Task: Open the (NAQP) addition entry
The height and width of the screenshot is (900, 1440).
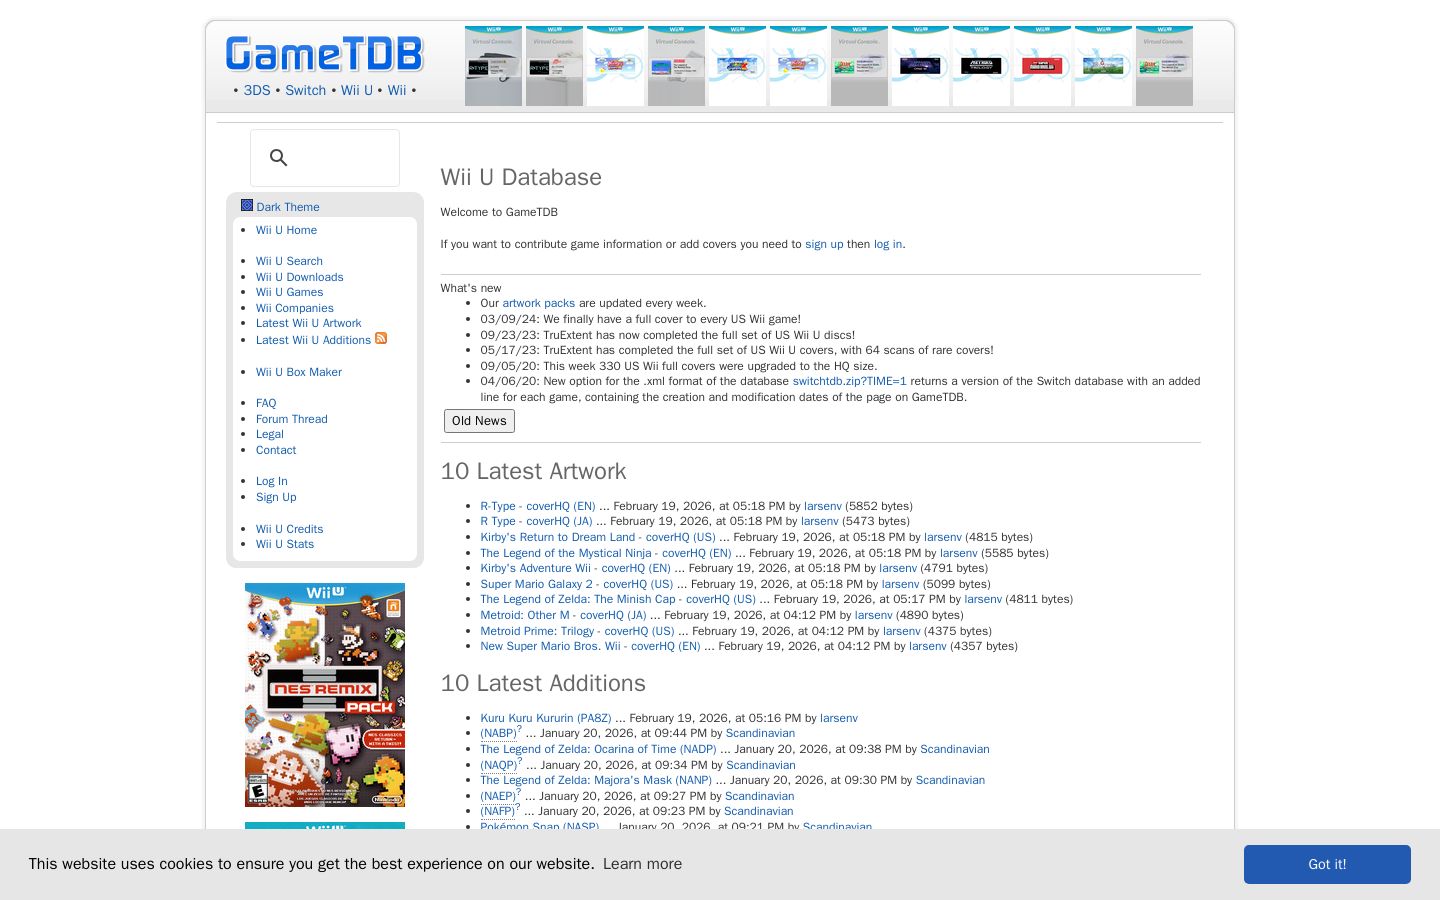Action: coord(499,765)
